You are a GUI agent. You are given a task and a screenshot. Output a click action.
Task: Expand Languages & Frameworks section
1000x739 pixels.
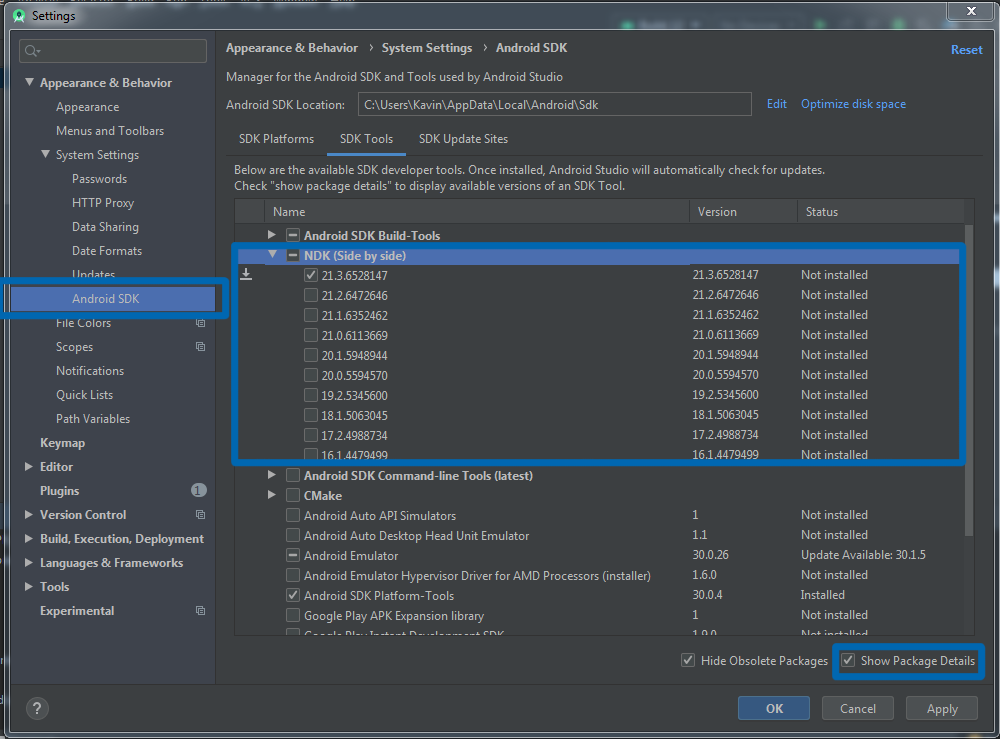click(x=29, y=563)
